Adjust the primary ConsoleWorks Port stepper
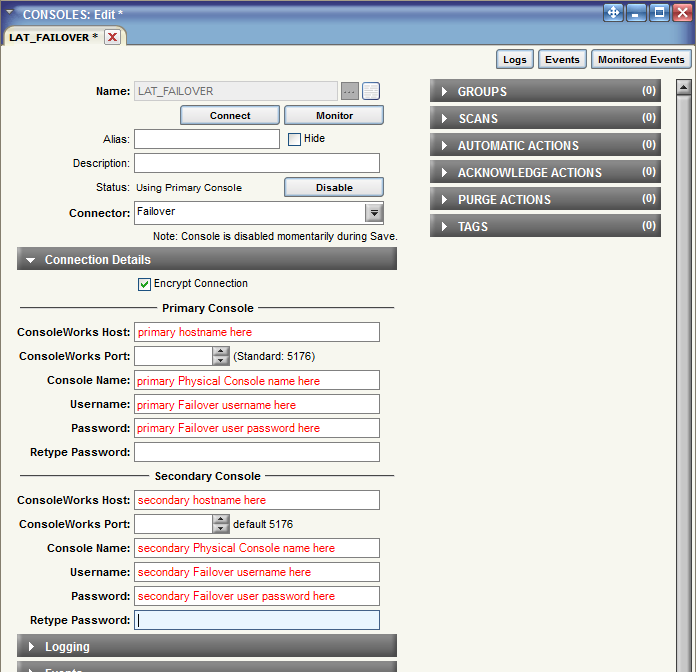The height and width of the screenshot is (672, 697). pos(221,356)
